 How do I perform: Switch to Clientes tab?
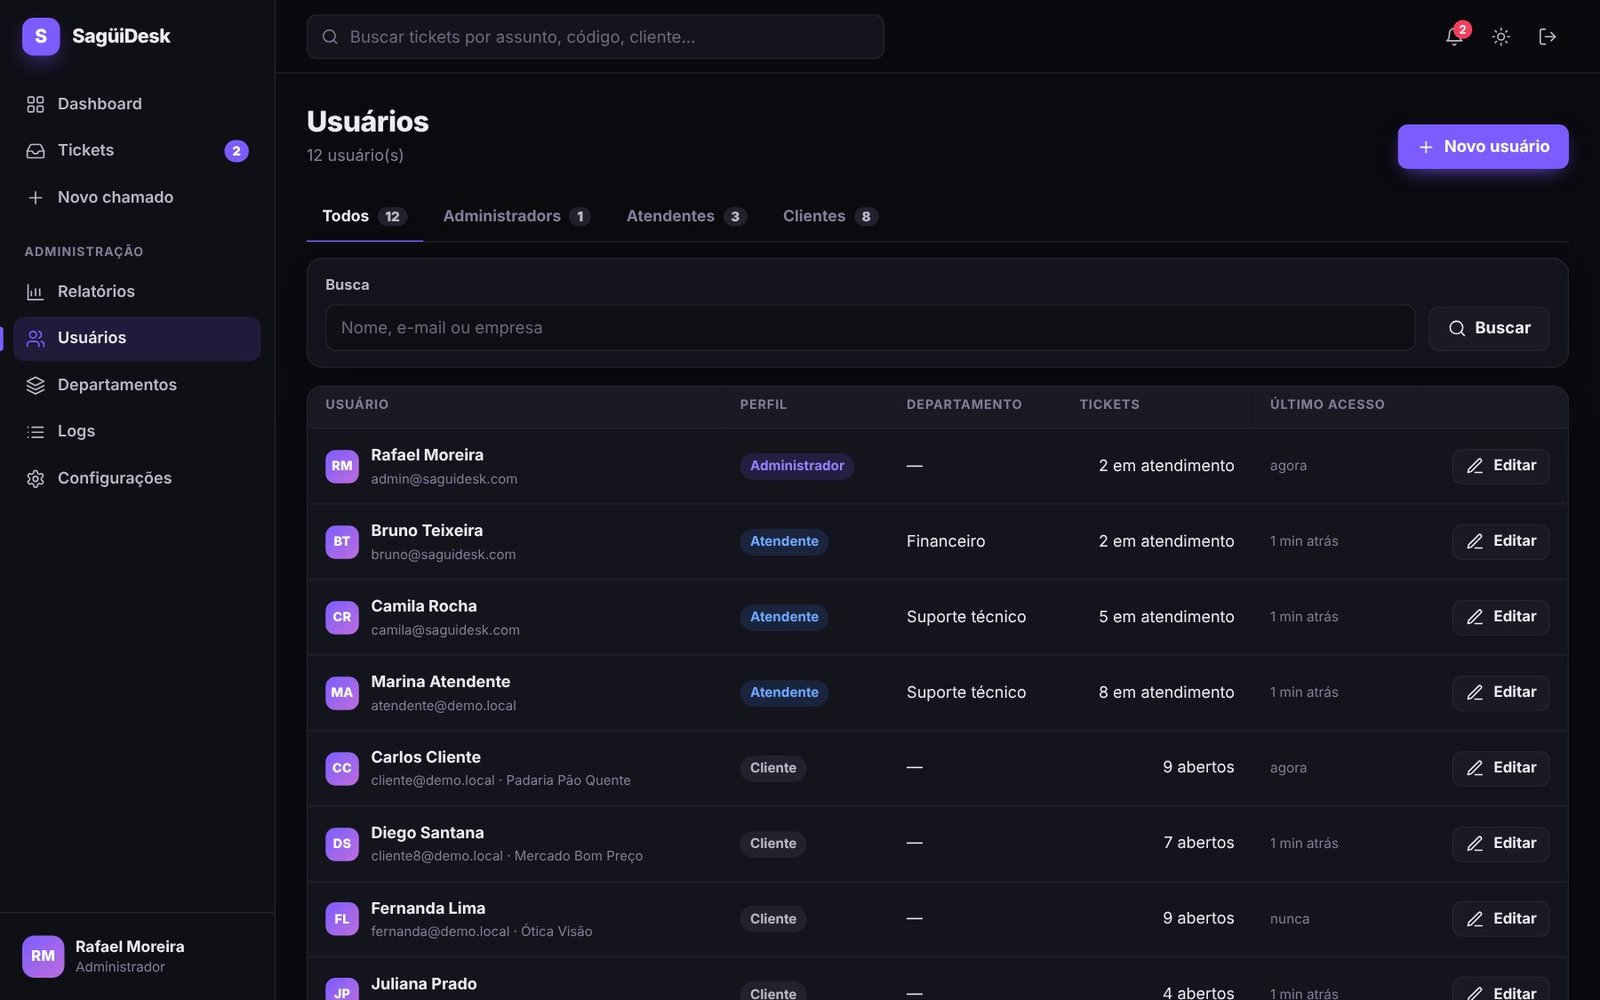pos(830,216)
